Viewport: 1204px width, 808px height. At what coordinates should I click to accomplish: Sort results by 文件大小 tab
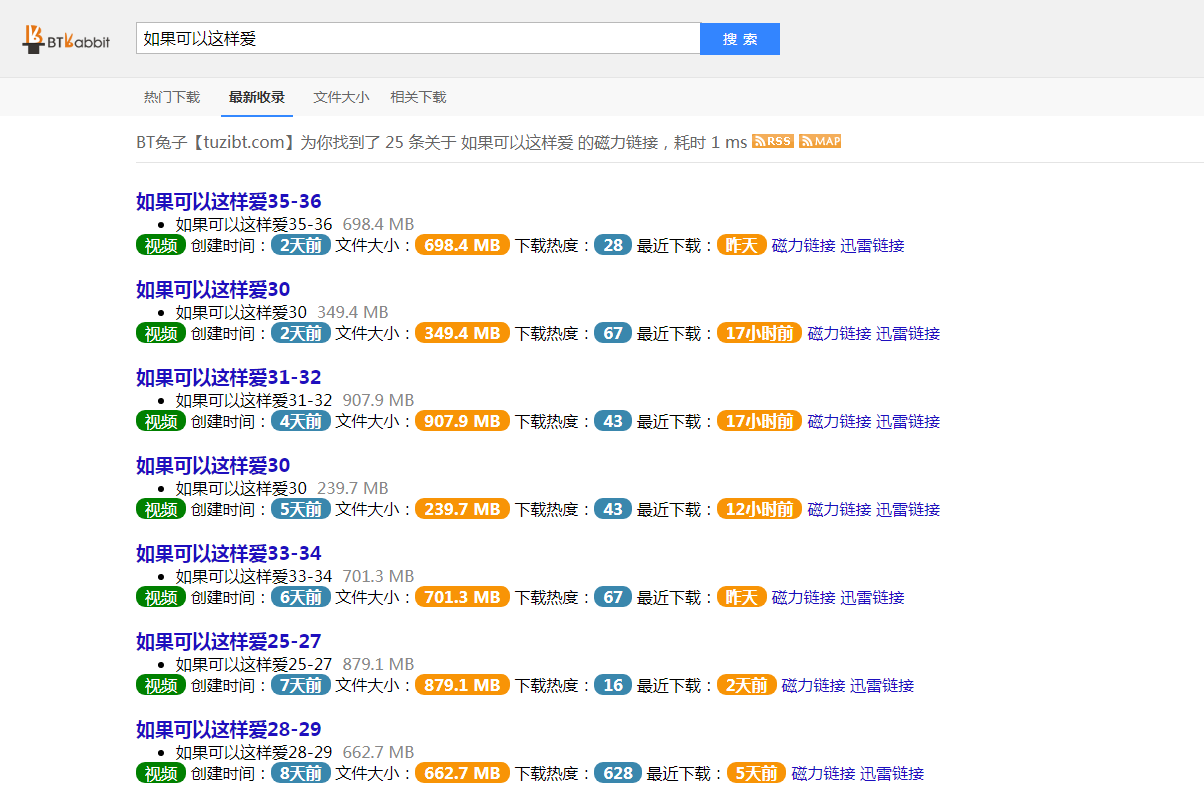coord(341,97)
